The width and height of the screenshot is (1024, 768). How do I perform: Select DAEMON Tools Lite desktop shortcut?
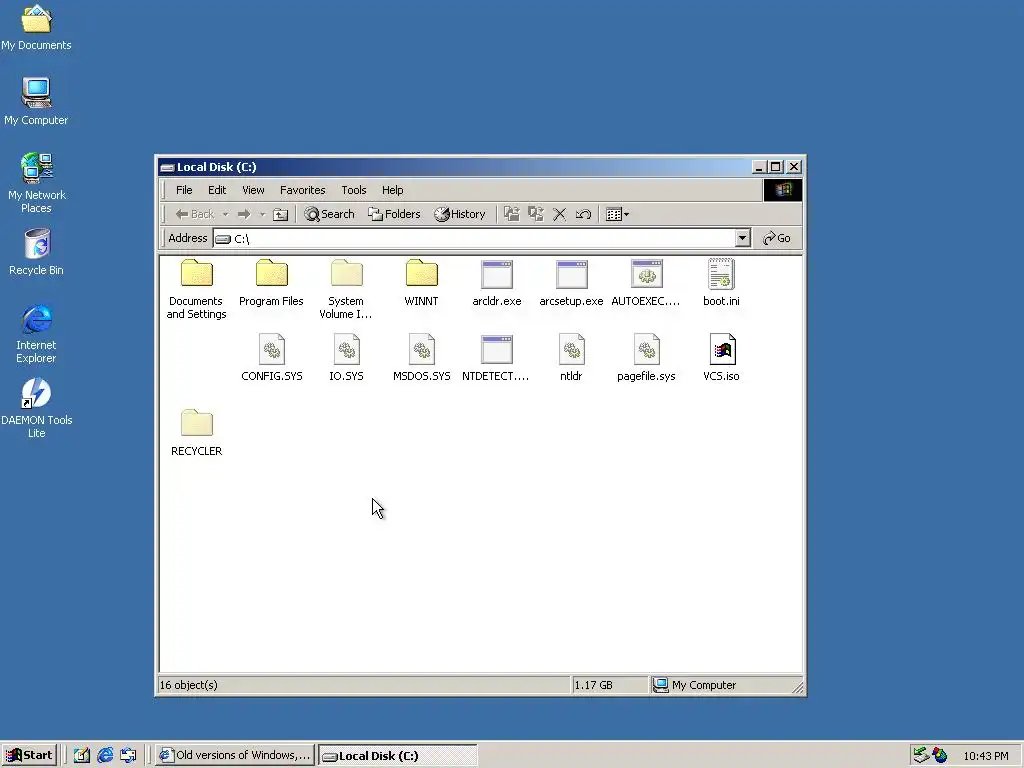[x=37, y=408]
